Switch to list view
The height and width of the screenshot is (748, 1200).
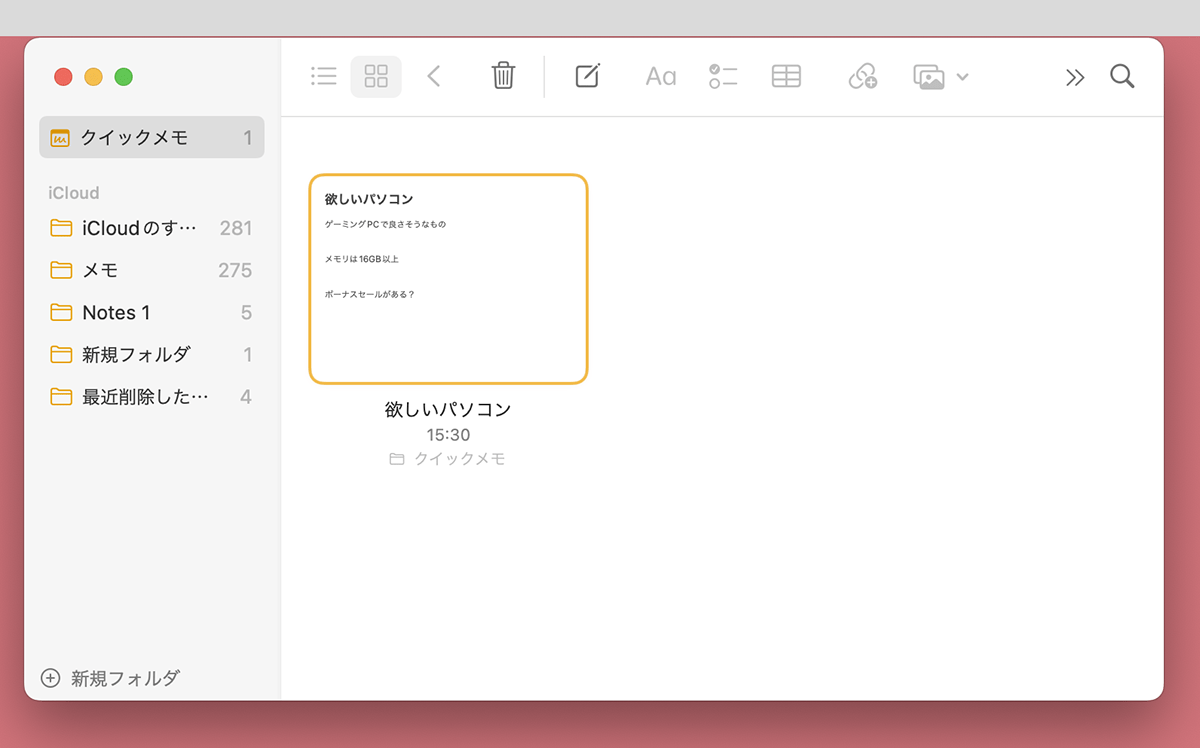tap(324, 76)
